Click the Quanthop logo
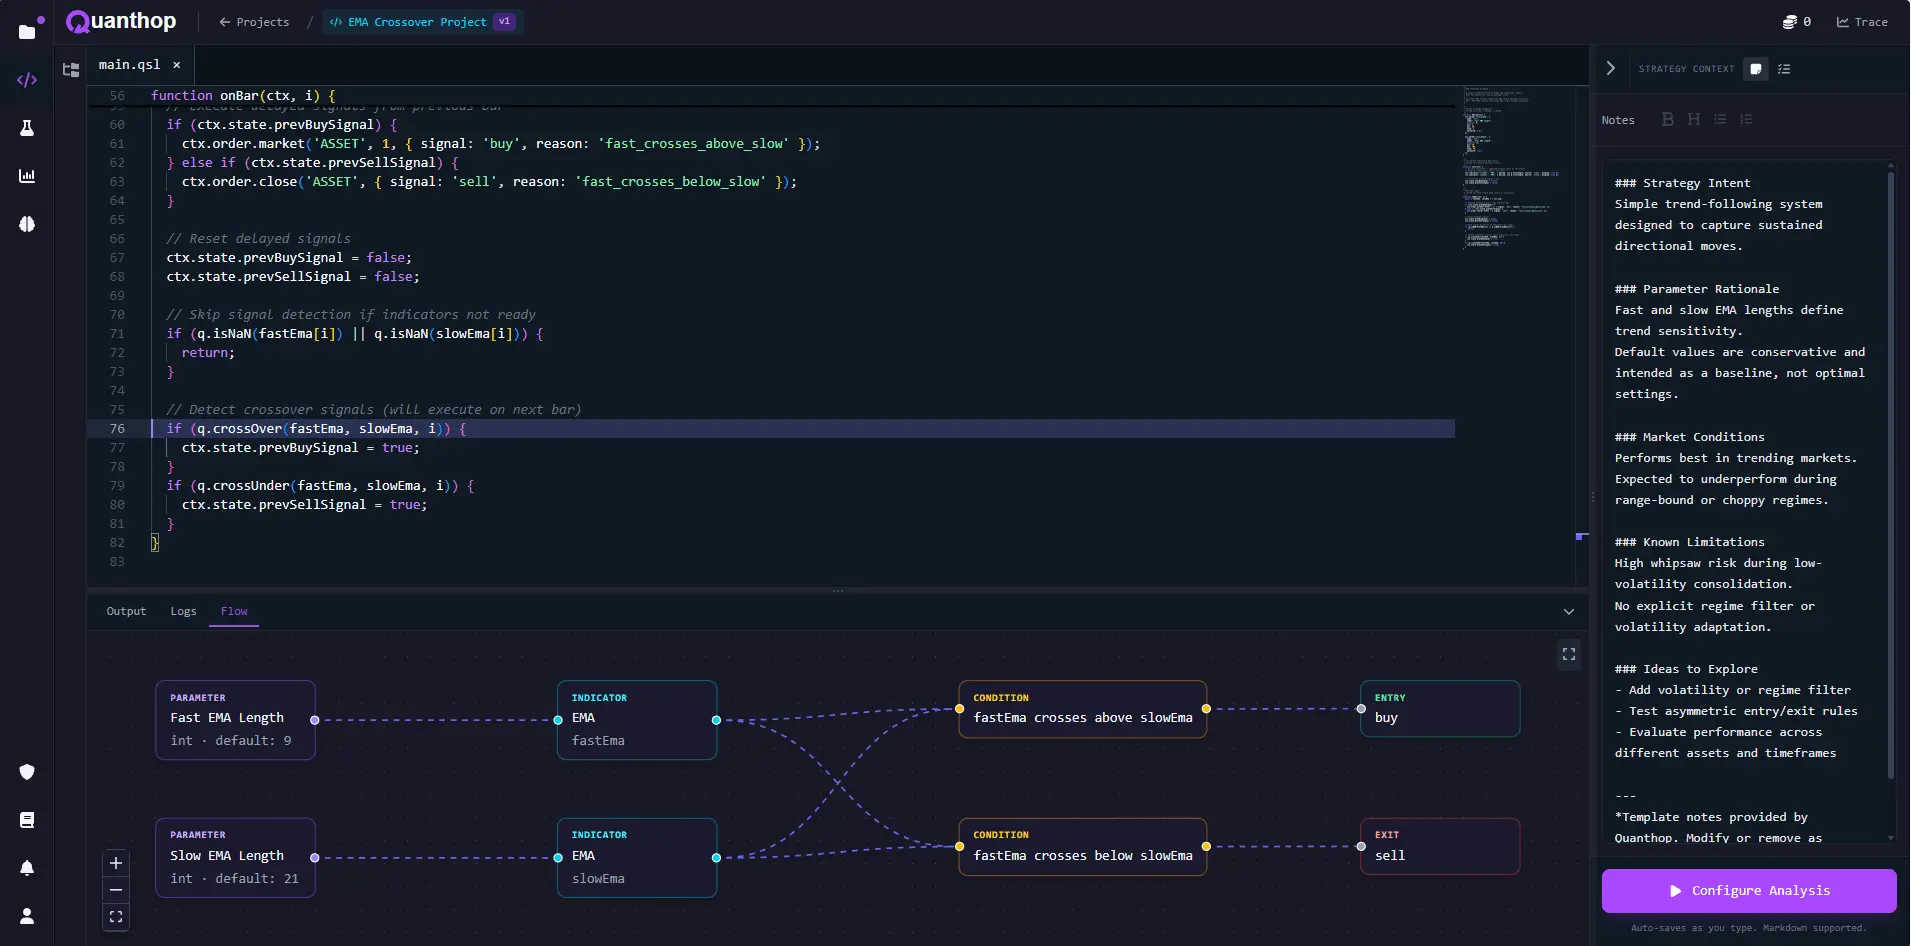The height and width of the screenshot is (946, 1911). pos(121,21)
